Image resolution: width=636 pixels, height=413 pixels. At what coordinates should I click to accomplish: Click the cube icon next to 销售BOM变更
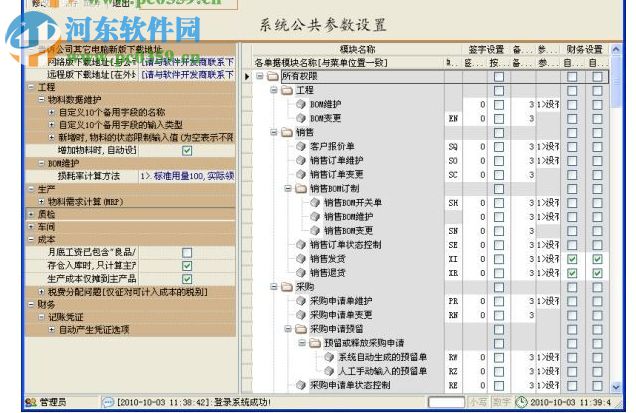tap(315, 231)
